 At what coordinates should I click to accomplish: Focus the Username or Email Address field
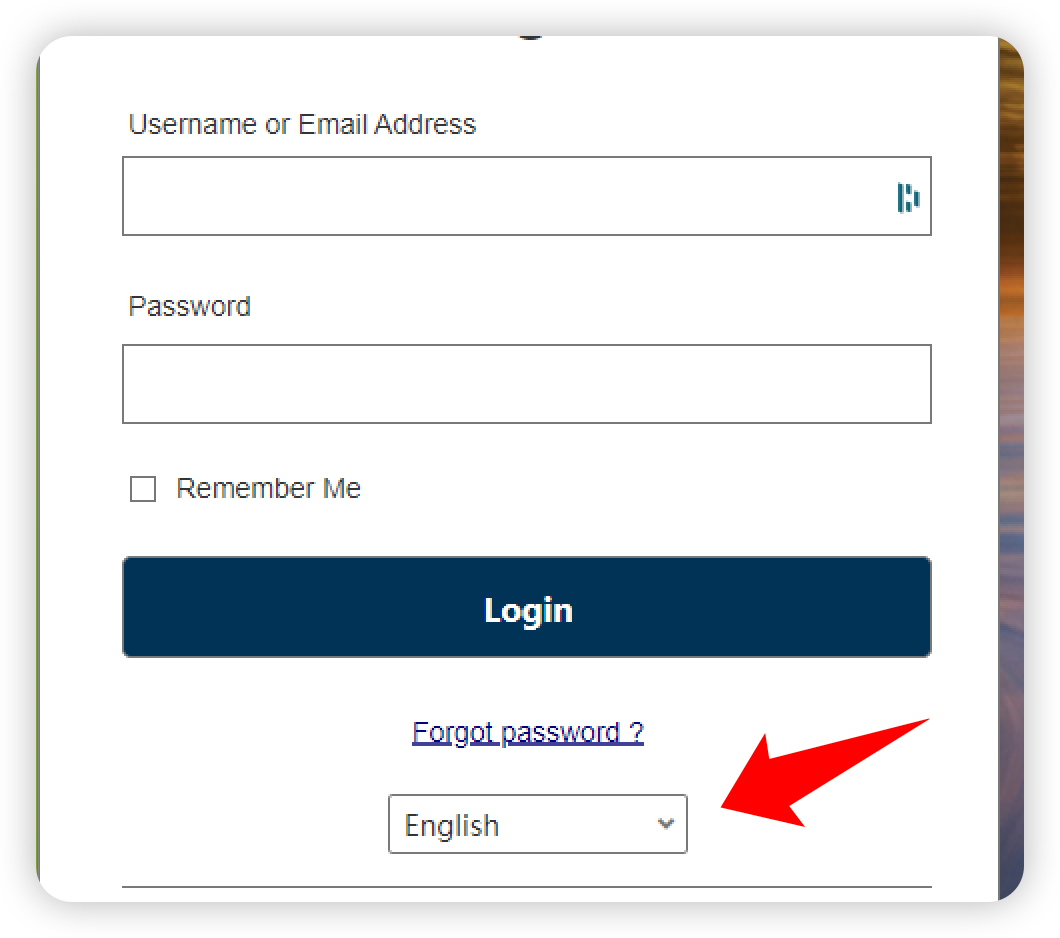pyautogui.click(x=500, y=196)
